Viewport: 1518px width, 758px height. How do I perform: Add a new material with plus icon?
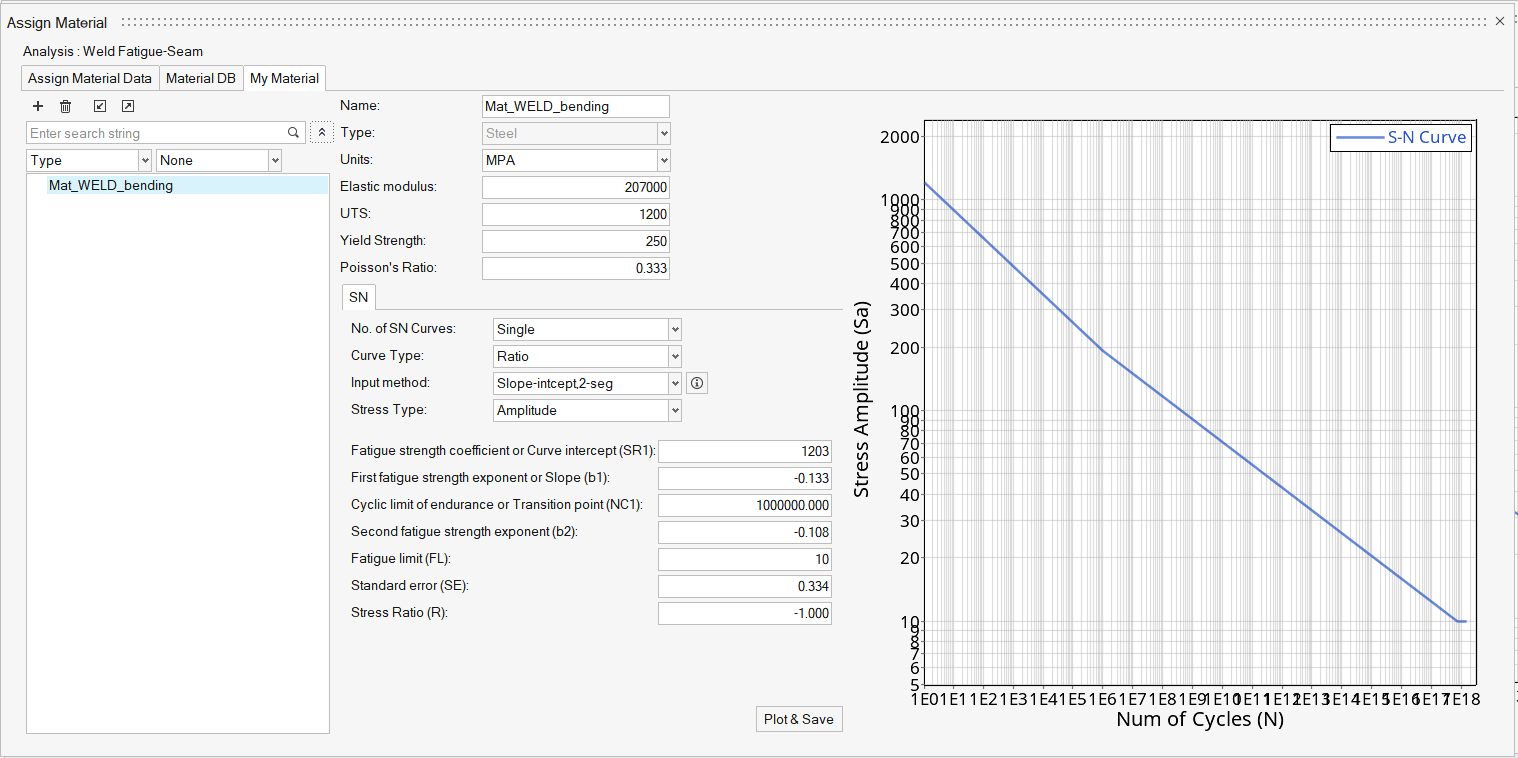point(38,106)
